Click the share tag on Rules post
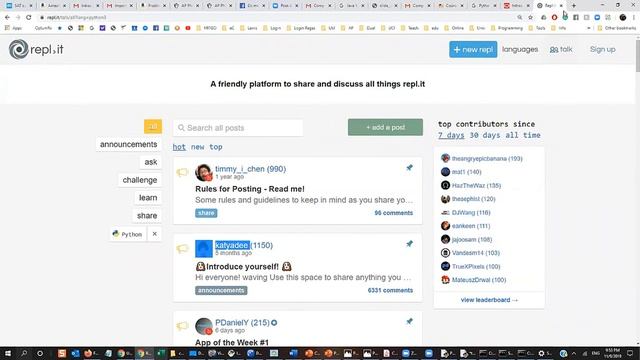The image size is (640, 360). pos(206,213)
